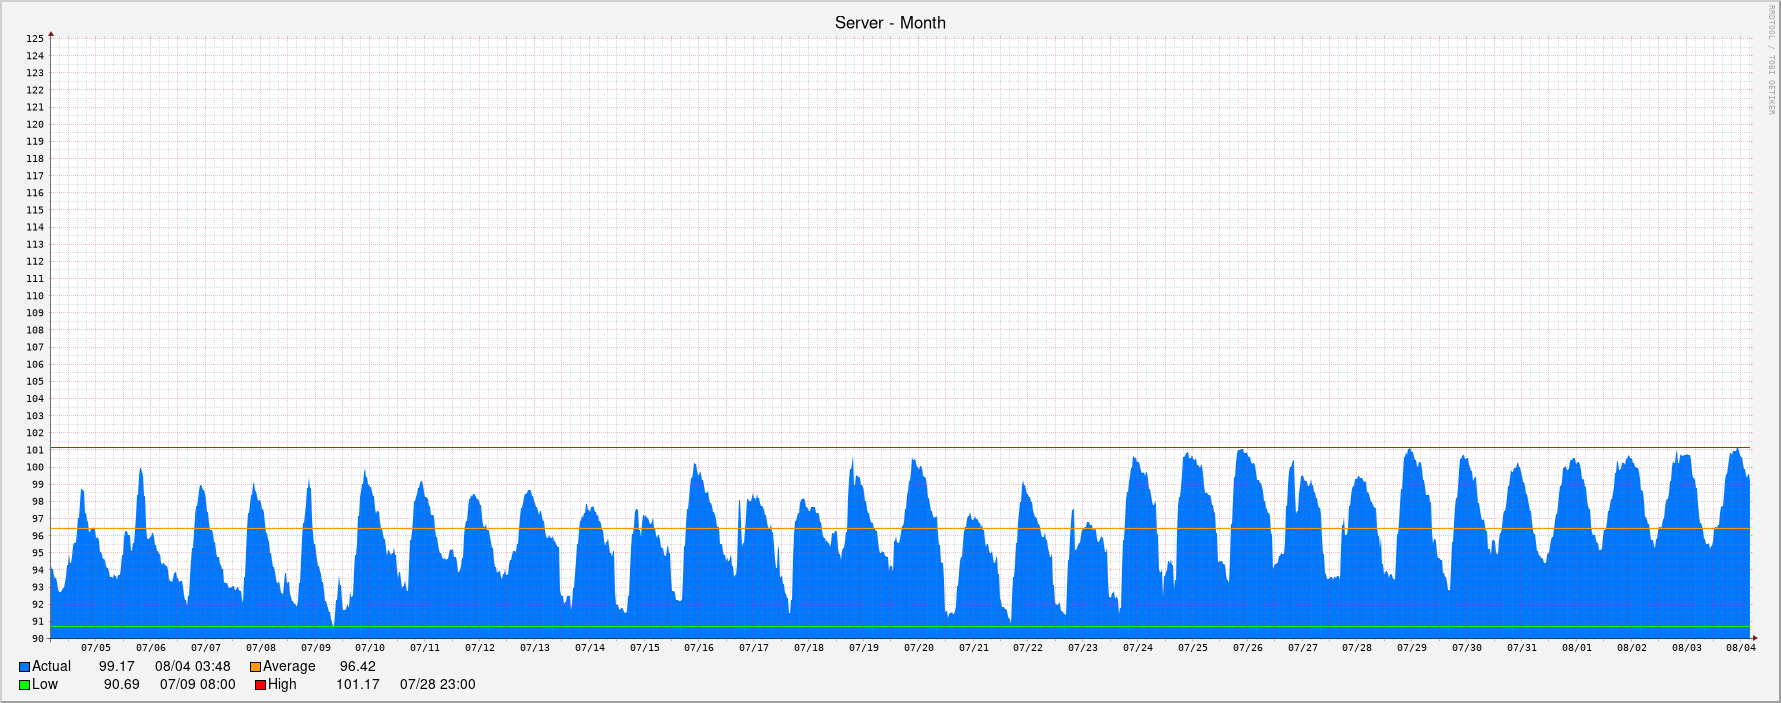
Task: Click the blue Actual legend swatch
Action: pos(24,667)
